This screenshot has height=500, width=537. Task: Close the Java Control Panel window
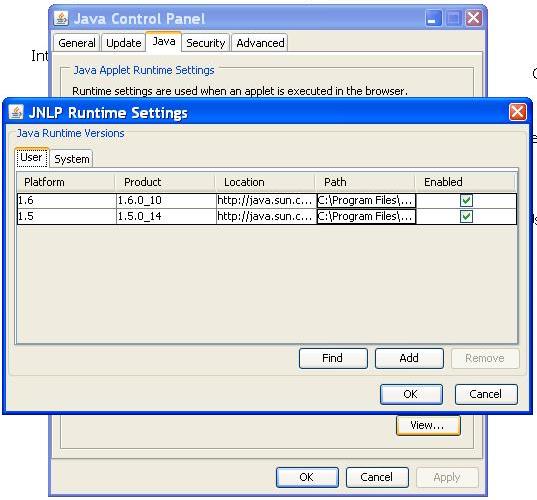pyautogui.click(x=474, y=17)
